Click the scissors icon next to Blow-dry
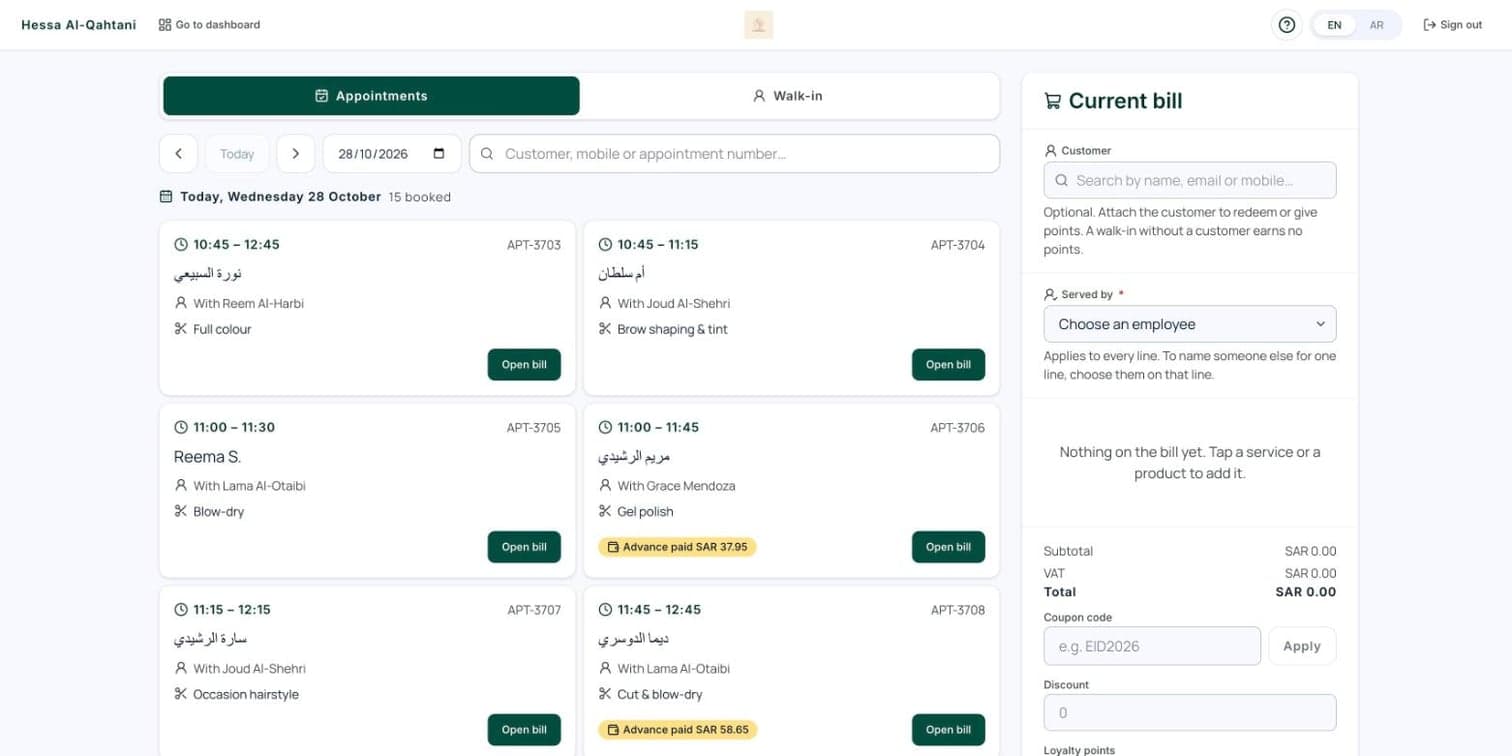1512x756 pixels. [181, 511]
